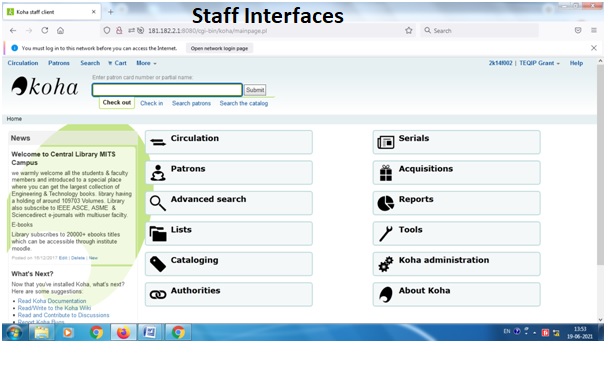615x375 pixels.
Task: Open the Circulation module tile
Action: point(229,142)
